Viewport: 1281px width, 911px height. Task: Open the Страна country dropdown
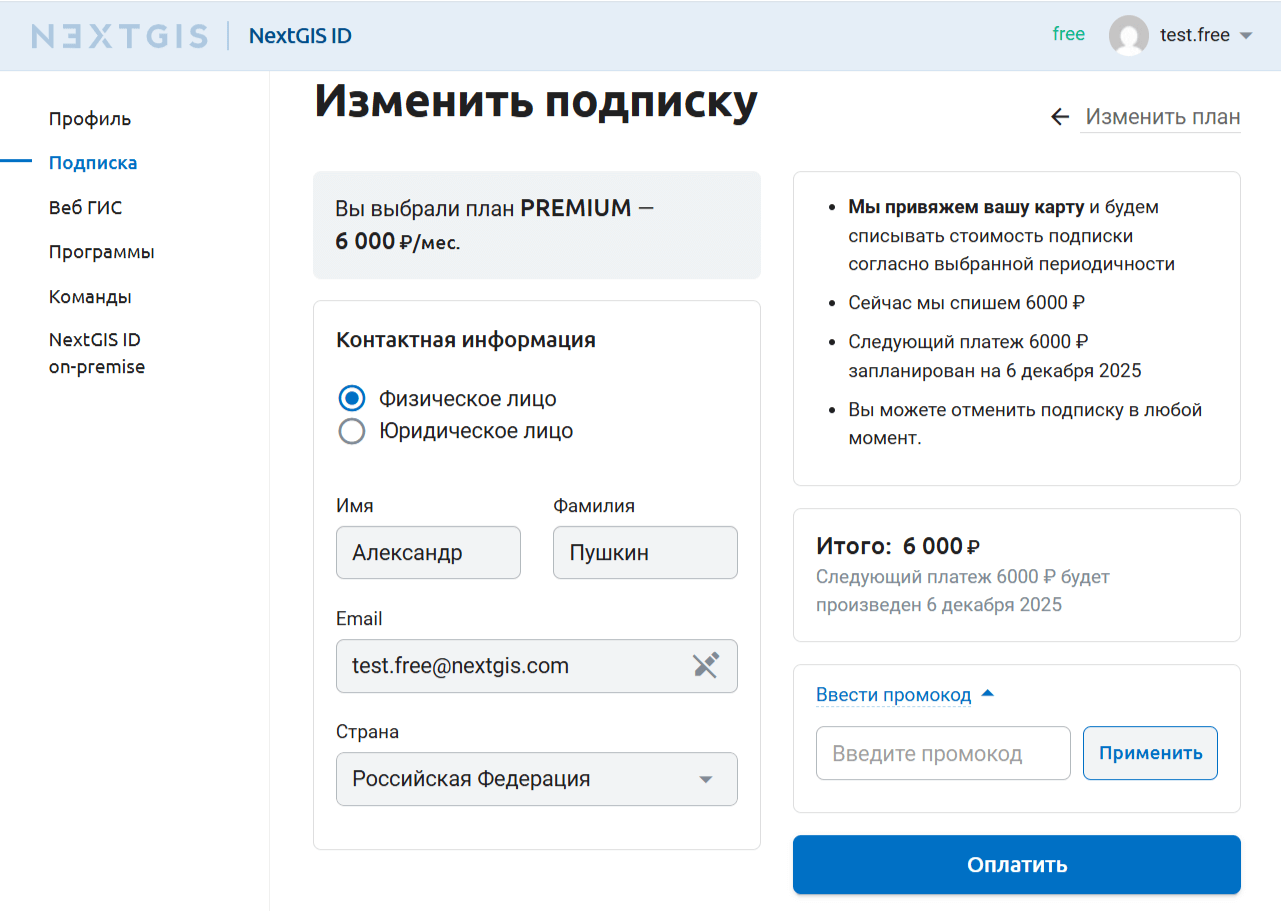536,779
